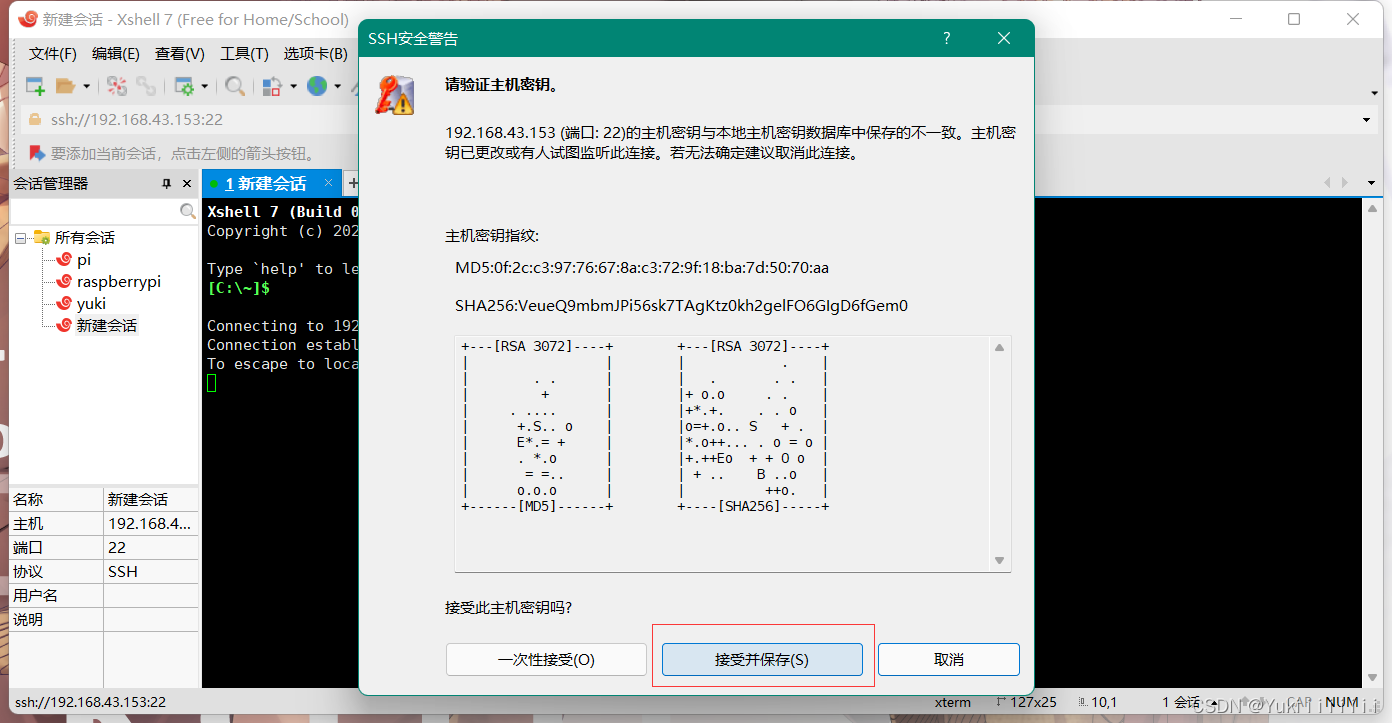Viewport: 1392px width, 723px height.
Task: Click the 127x25 terminal size in status bar
Action: pyautogui.click(x=1026, y=702)
